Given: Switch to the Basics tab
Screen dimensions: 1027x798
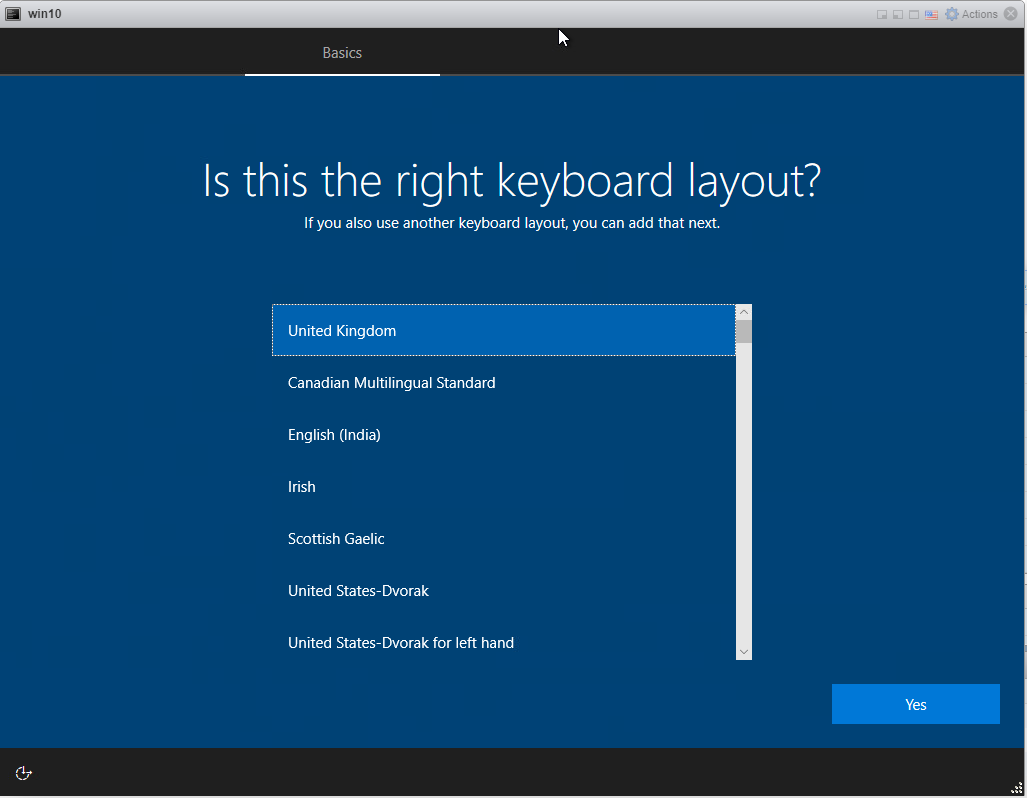Looking at the screenshot, I should pyautogui.click(x=342, y=52).
